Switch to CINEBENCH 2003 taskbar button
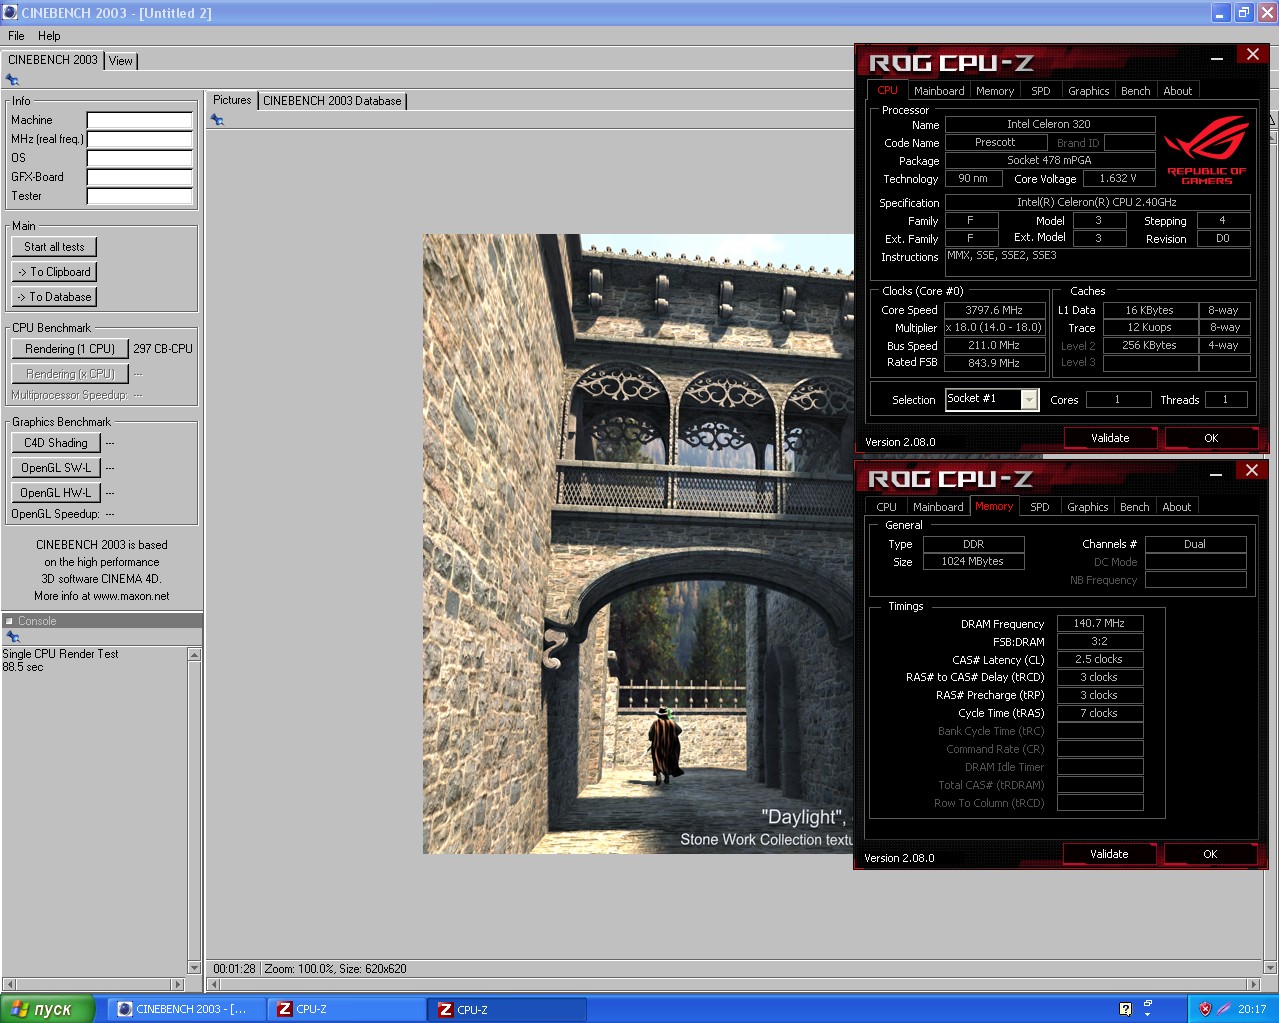Viewport: 1279px width, 1023px height. coord(186,1009)
